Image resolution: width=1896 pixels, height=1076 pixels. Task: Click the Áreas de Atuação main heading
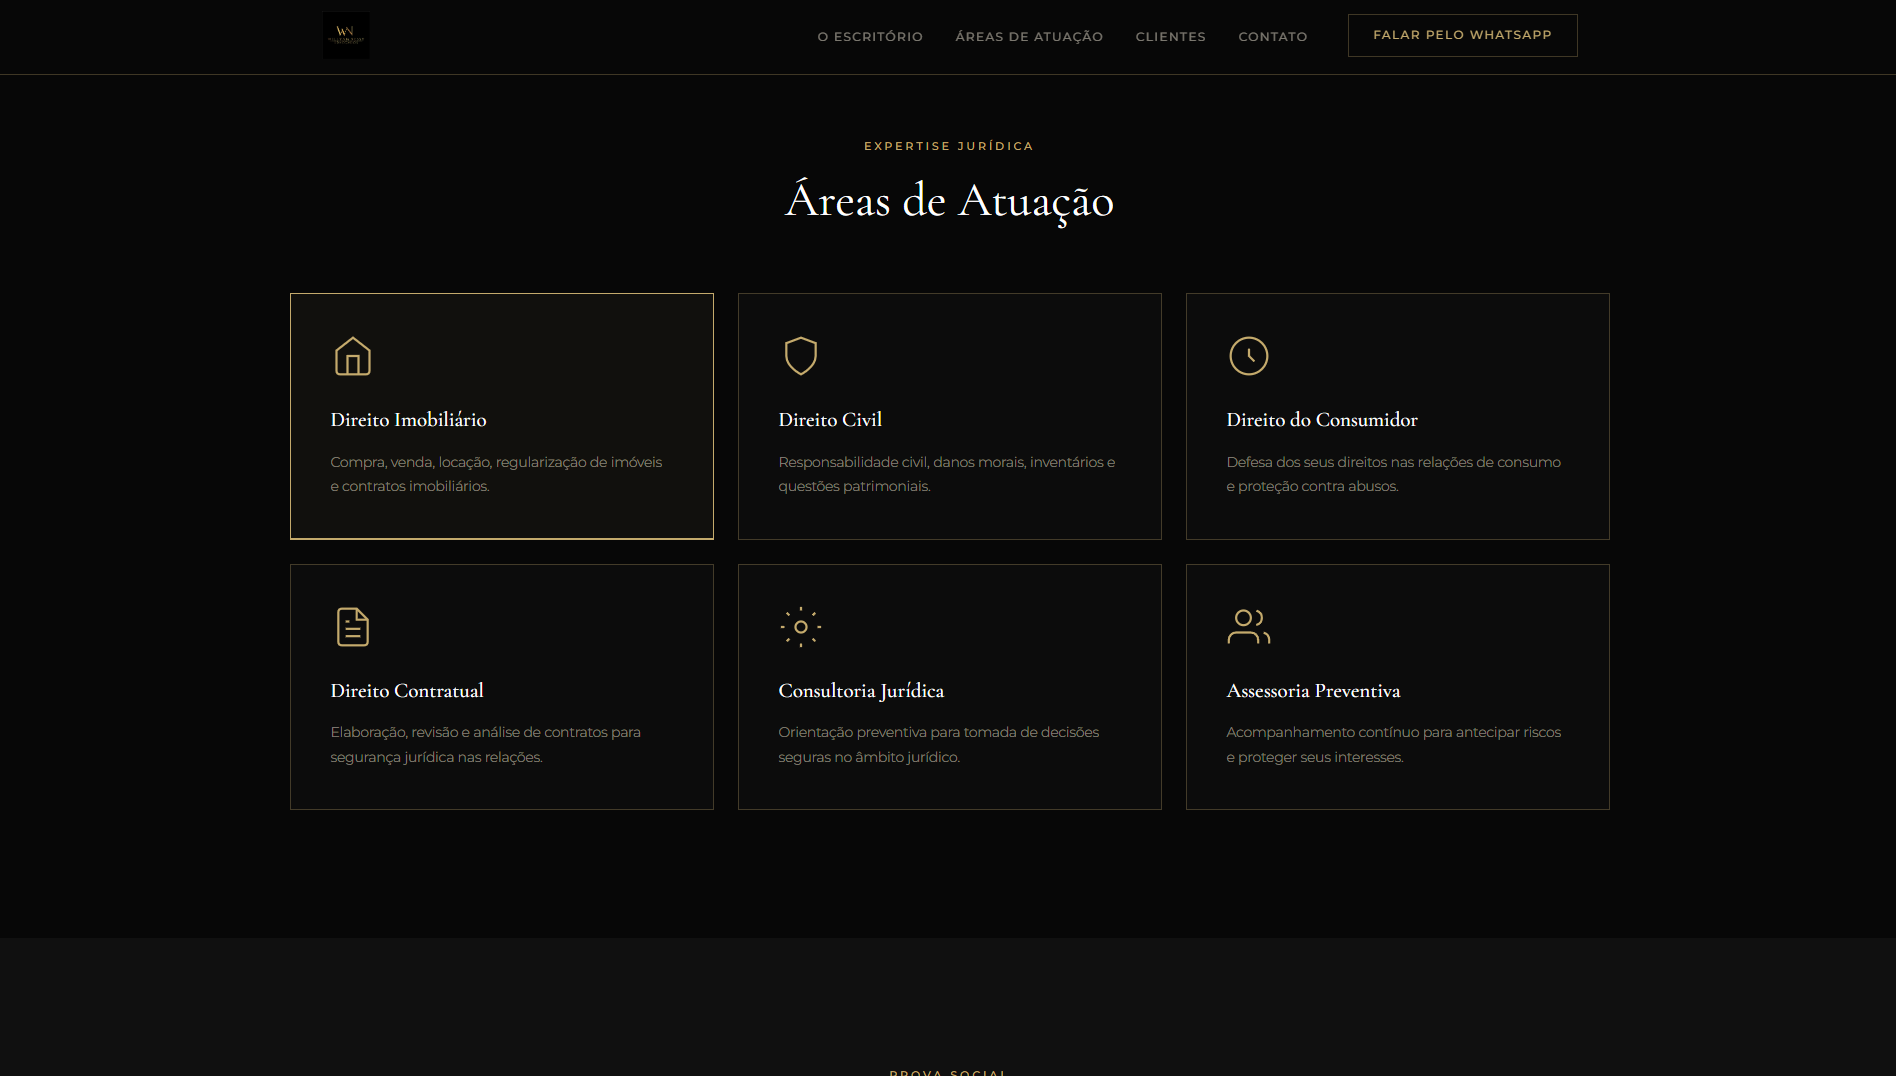pyautogui.click(x=949, y=202)
